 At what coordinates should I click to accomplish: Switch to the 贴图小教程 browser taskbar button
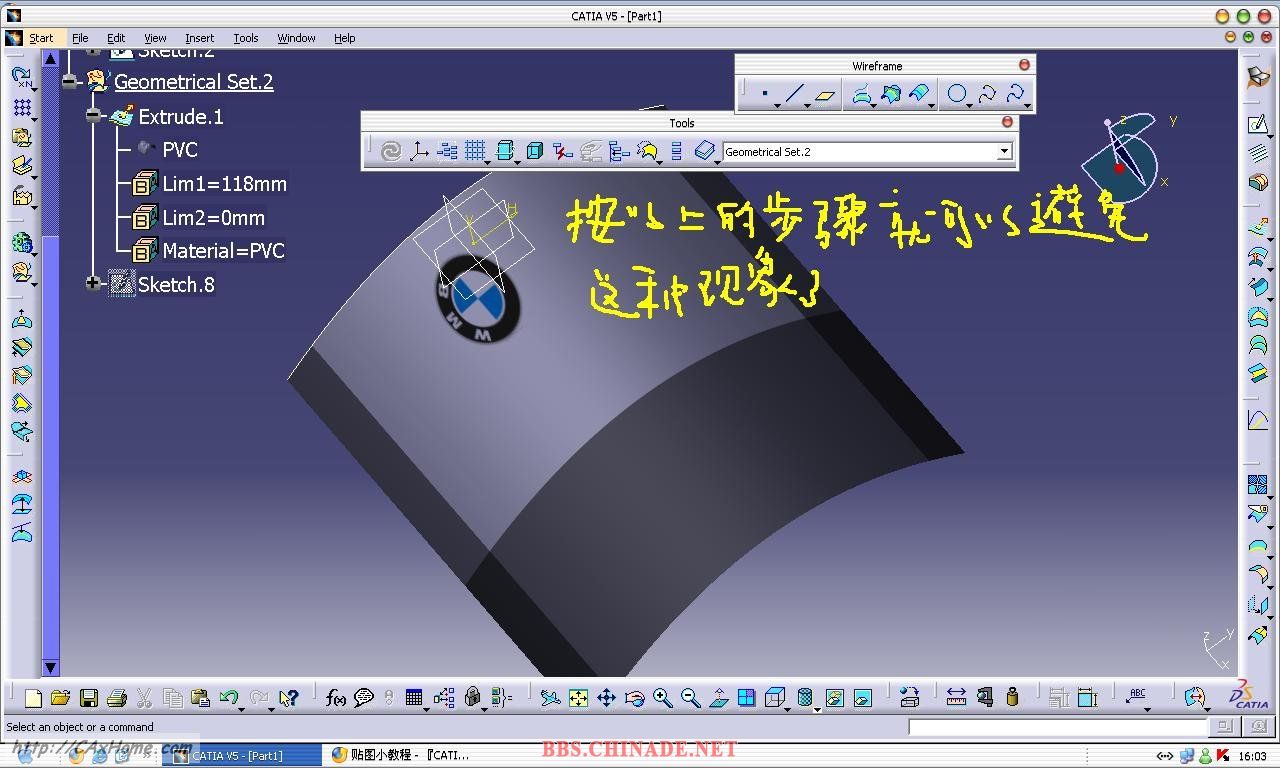[400, 755]
